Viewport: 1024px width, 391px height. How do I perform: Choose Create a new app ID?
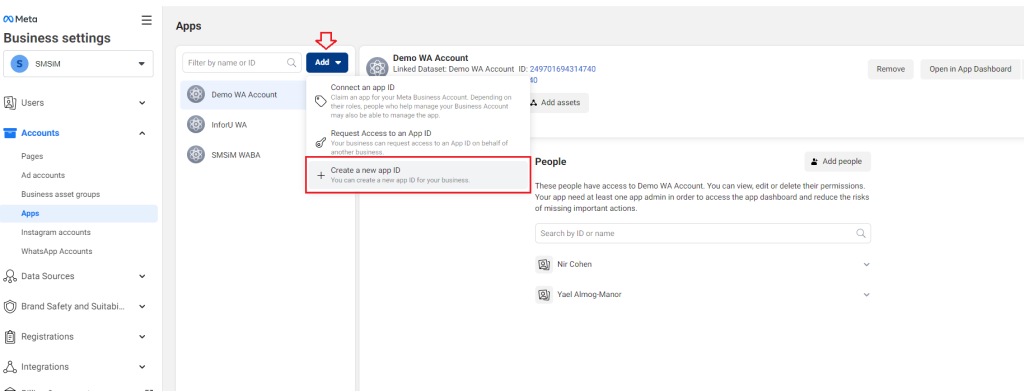tap(418, 175)
